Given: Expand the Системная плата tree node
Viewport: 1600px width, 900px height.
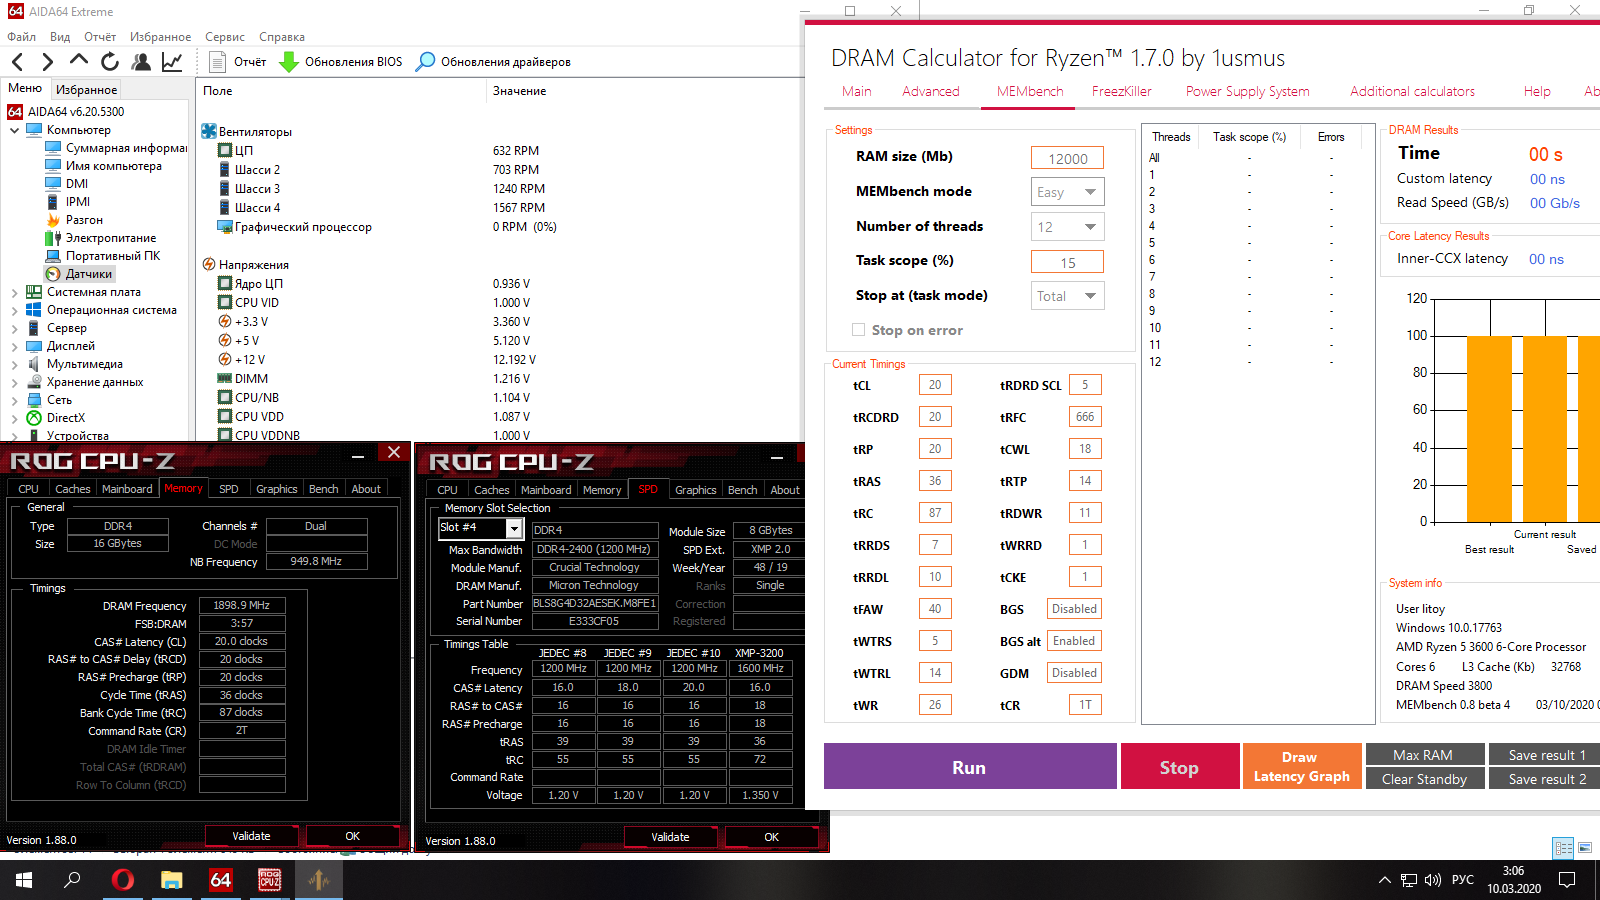Looking at the screenshot, I should point(15,292).
